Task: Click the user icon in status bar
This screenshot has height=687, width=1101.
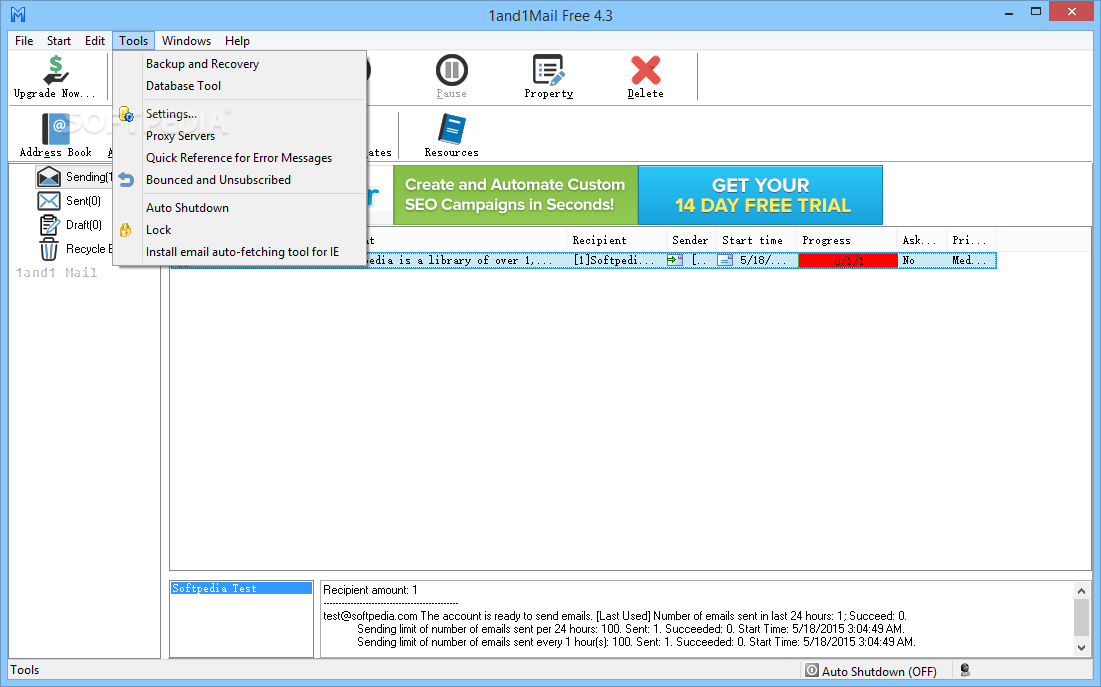Action: (965, 670)
